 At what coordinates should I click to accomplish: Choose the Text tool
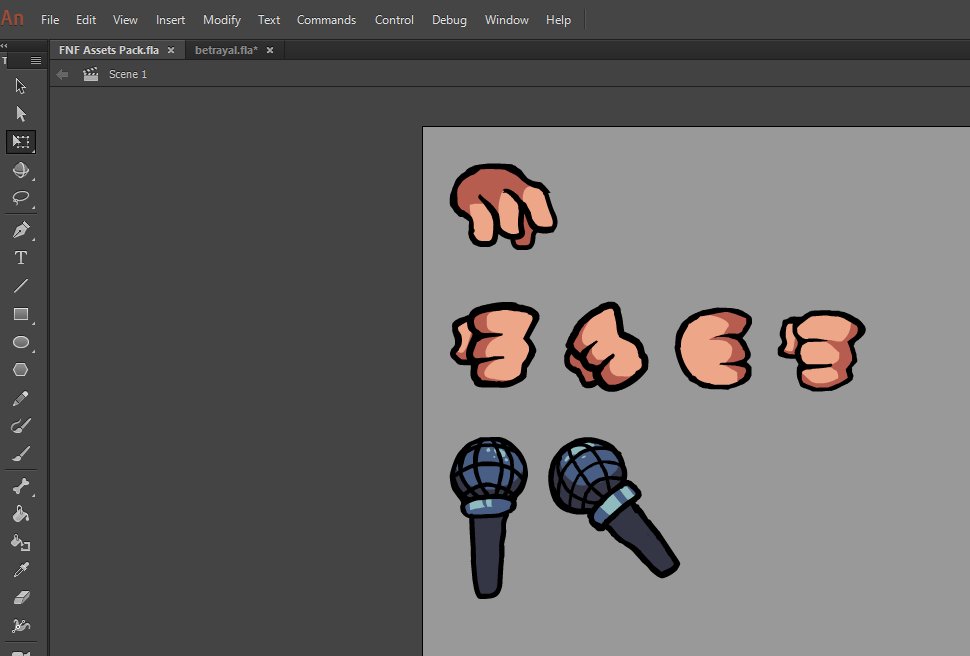pyautogui.click(x=21, y=257)
